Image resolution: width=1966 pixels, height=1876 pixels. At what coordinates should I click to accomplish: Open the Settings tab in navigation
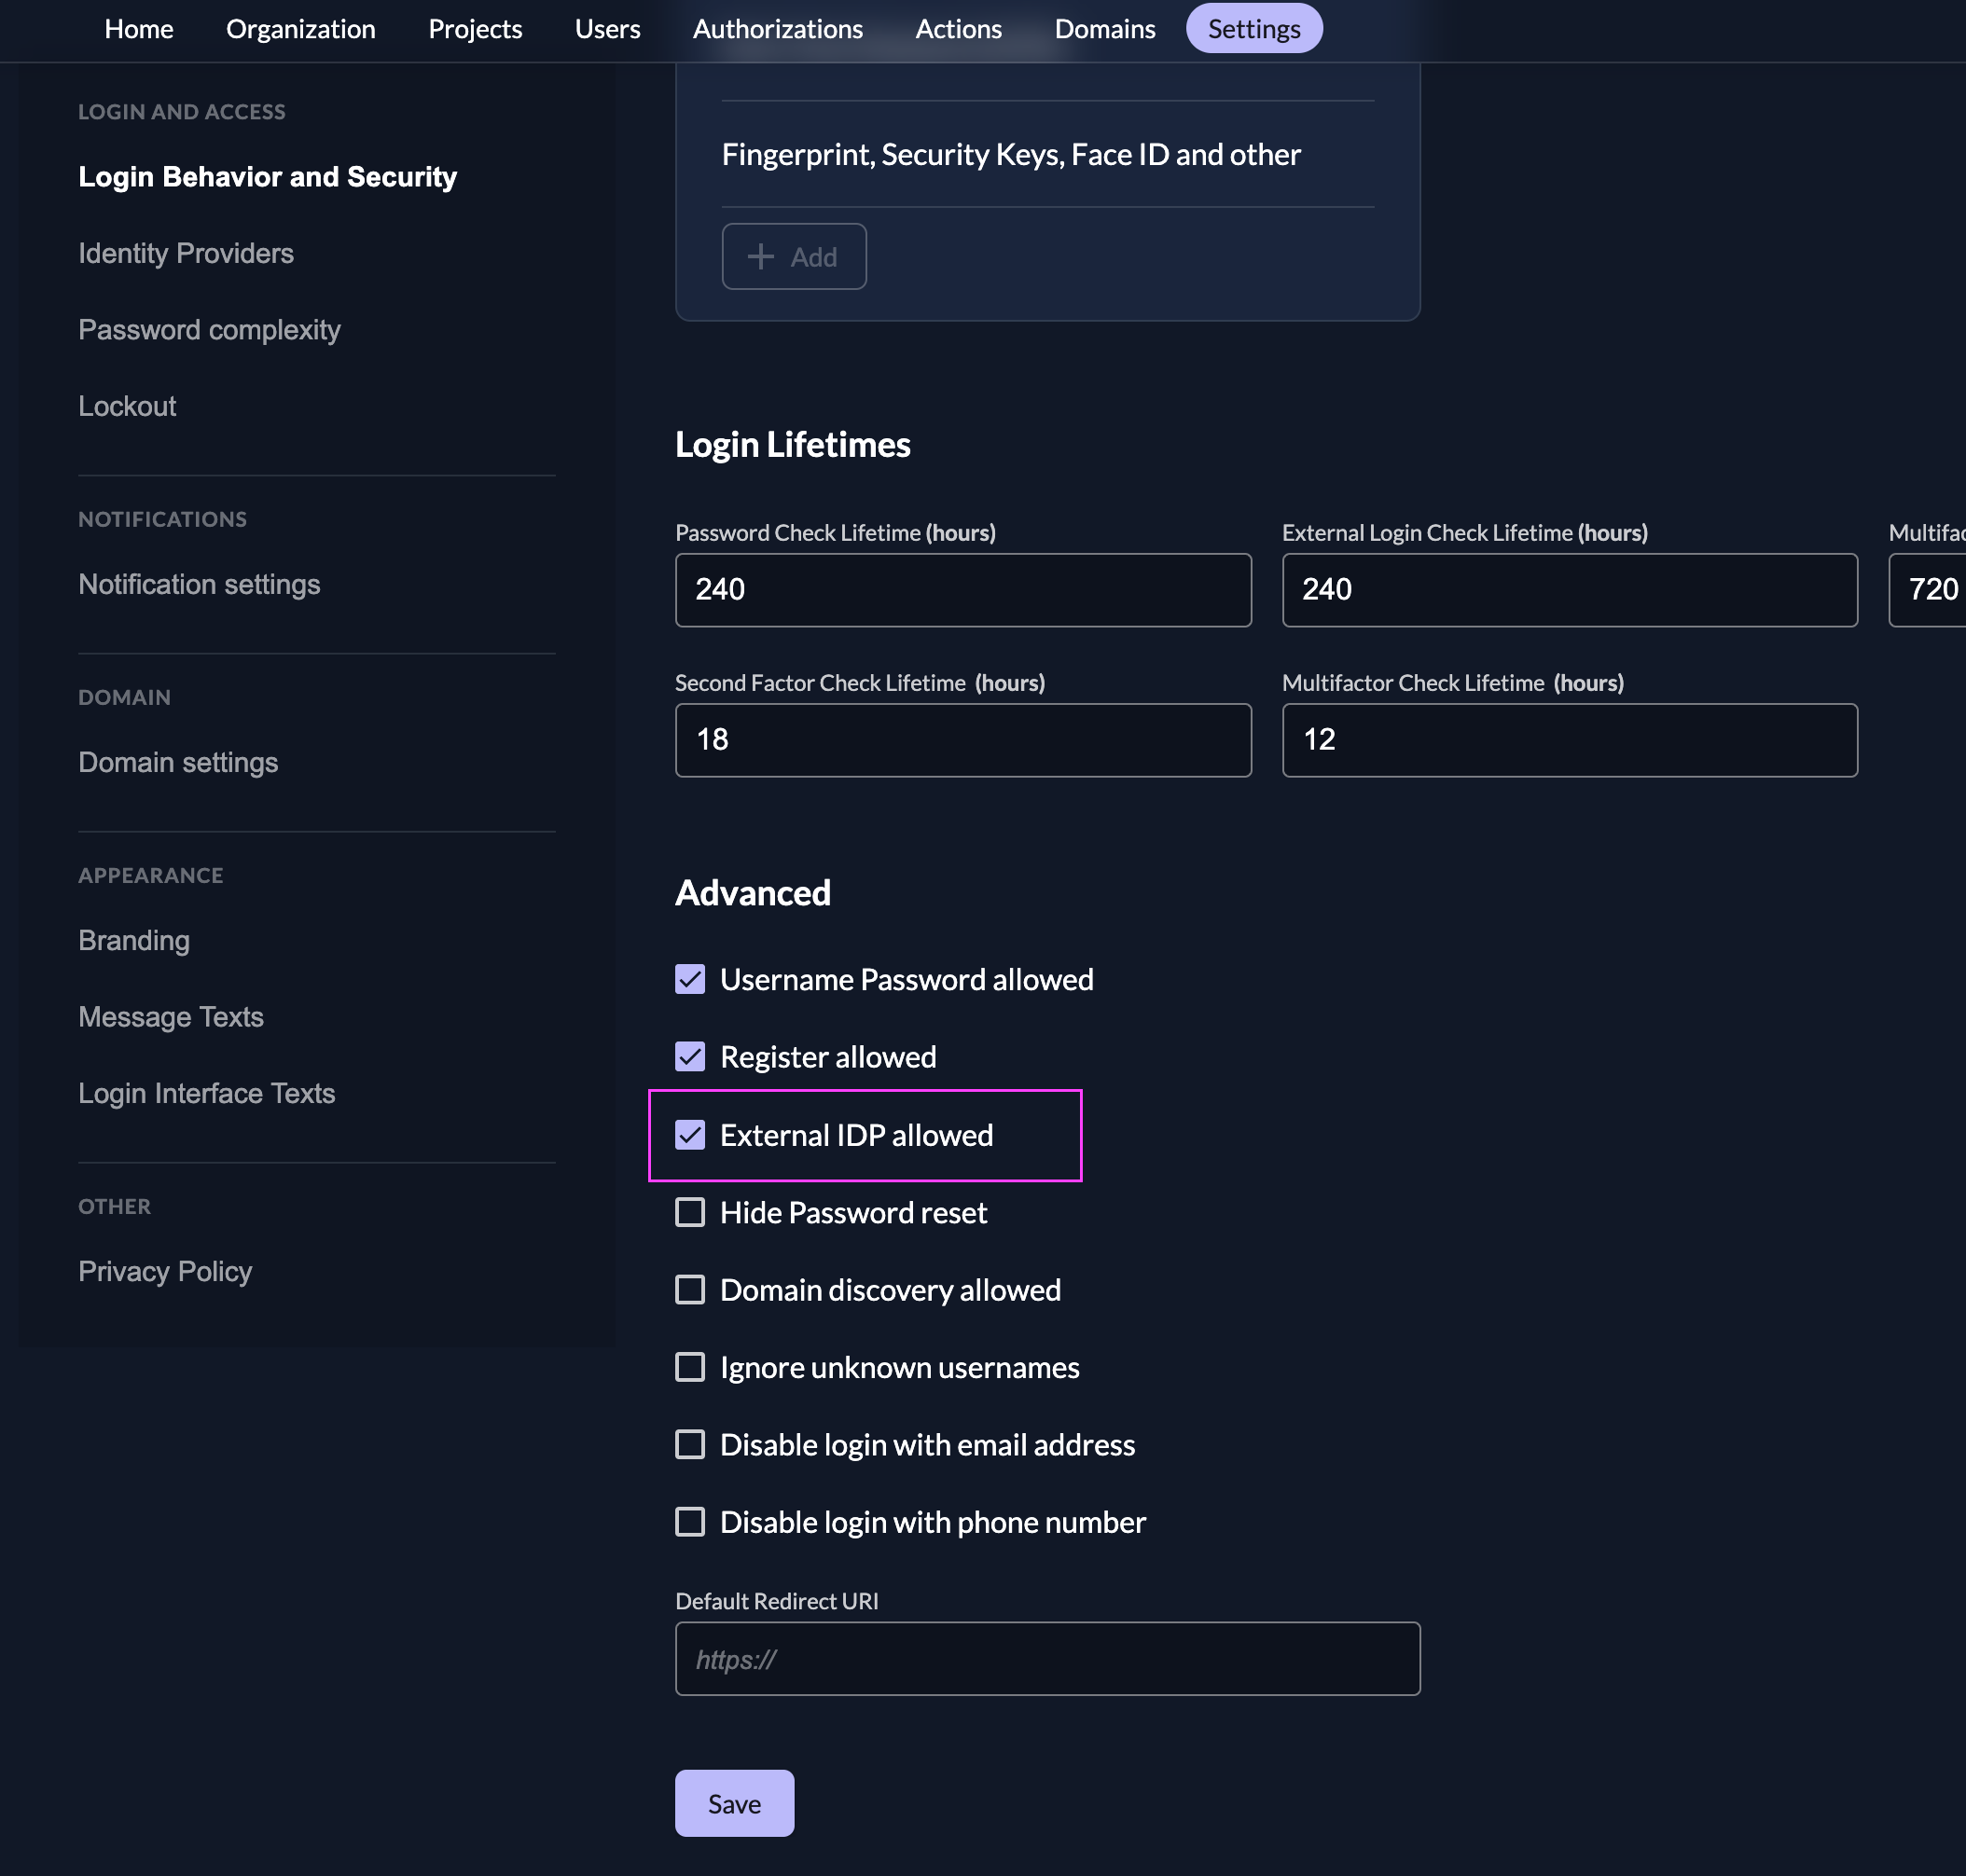coord(1253,29)
